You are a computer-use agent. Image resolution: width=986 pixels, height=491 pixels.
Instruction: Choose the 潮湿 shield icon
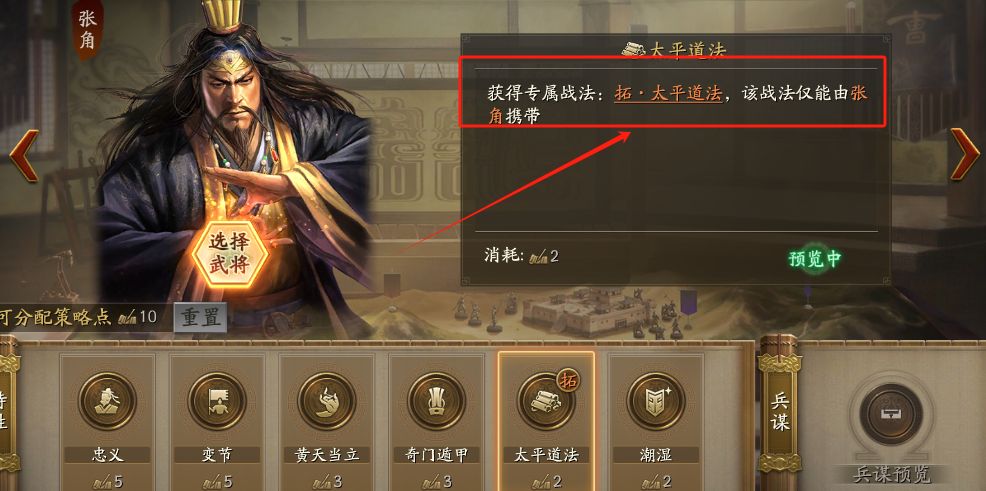656,401
